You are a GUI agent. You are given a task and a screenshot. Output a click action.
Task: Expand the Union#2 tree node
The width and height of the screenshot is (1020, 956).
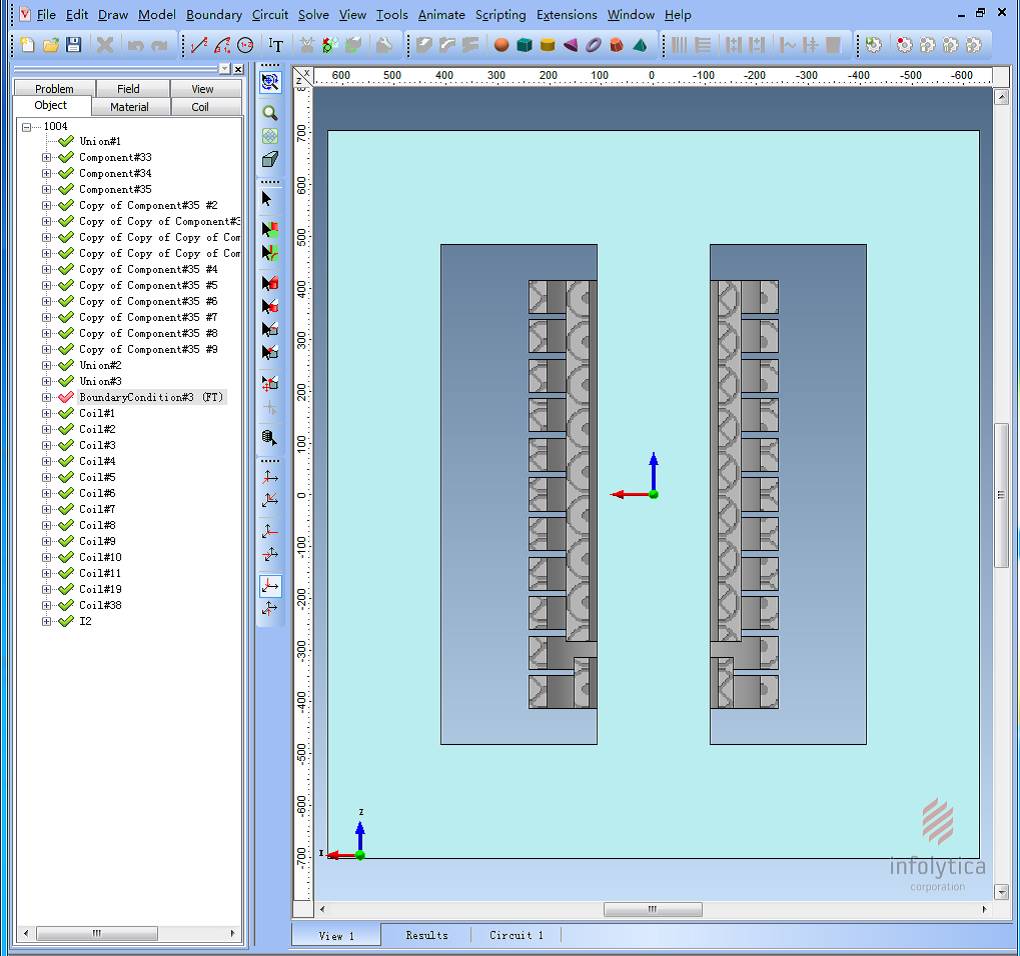(x=46, y=365)
